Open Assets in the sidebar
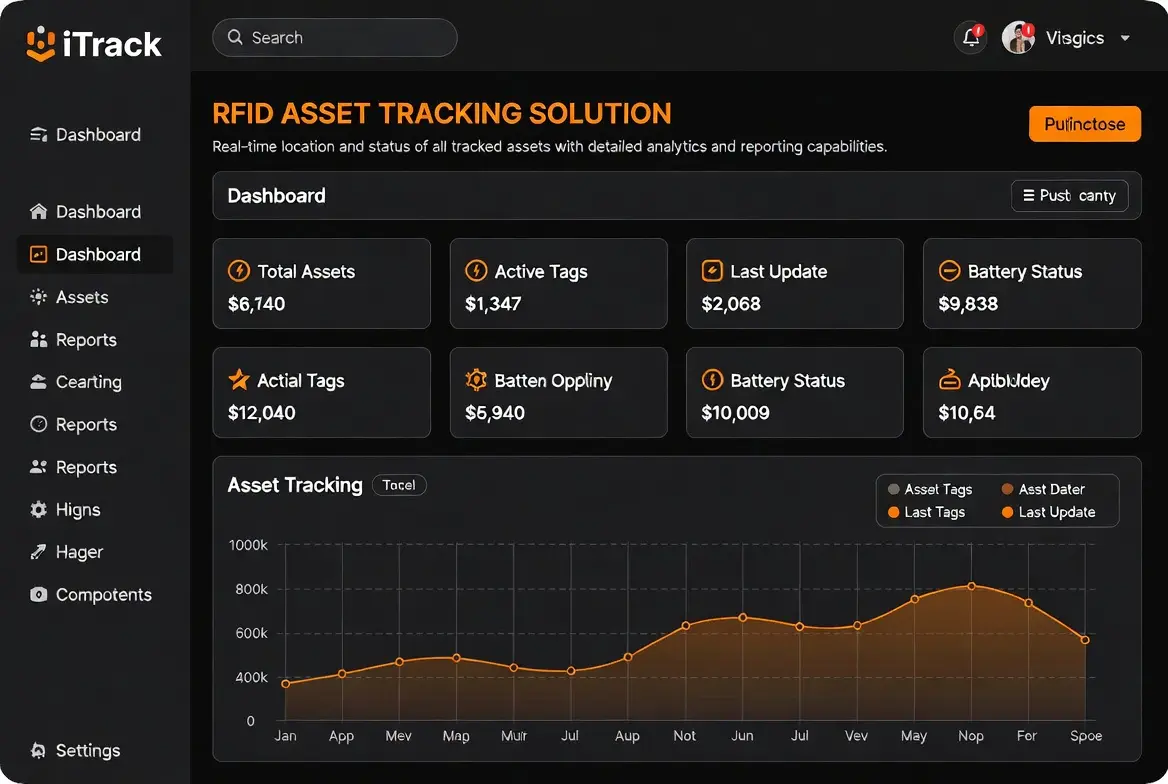 82,297
